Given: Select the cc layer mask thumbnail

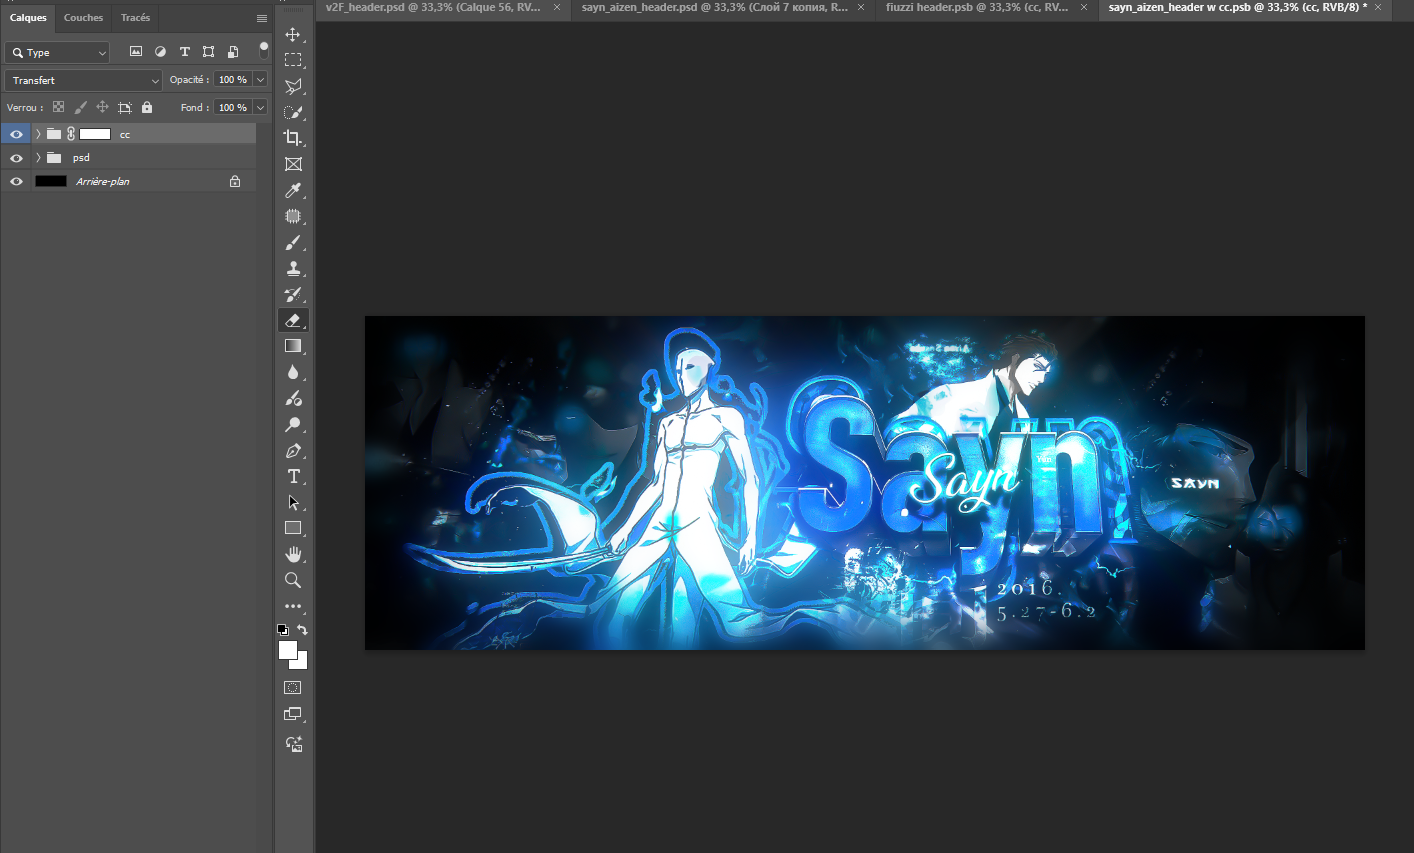Looking at the screenshot, I should tap(95, 134).
